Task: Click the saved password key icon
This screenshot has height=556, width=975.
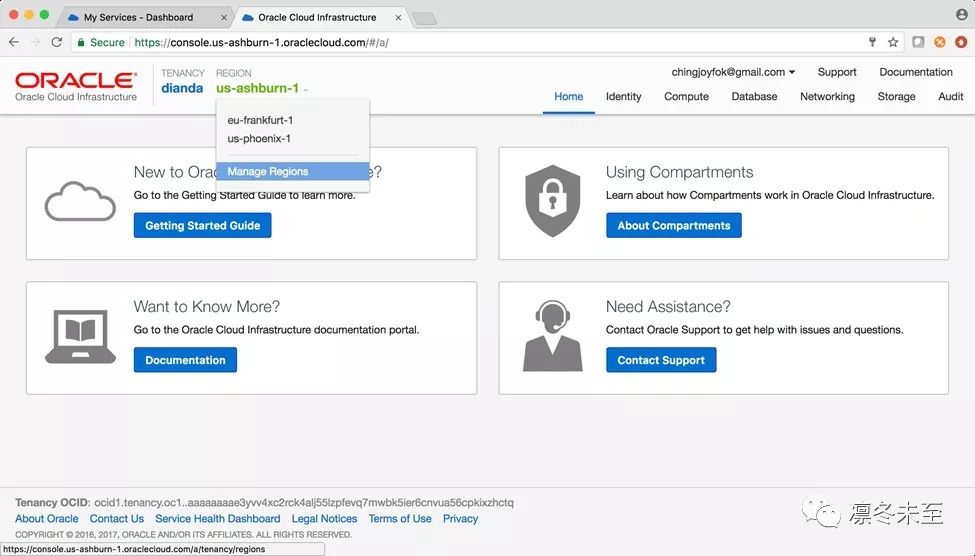Action: [x=872, y=42]
